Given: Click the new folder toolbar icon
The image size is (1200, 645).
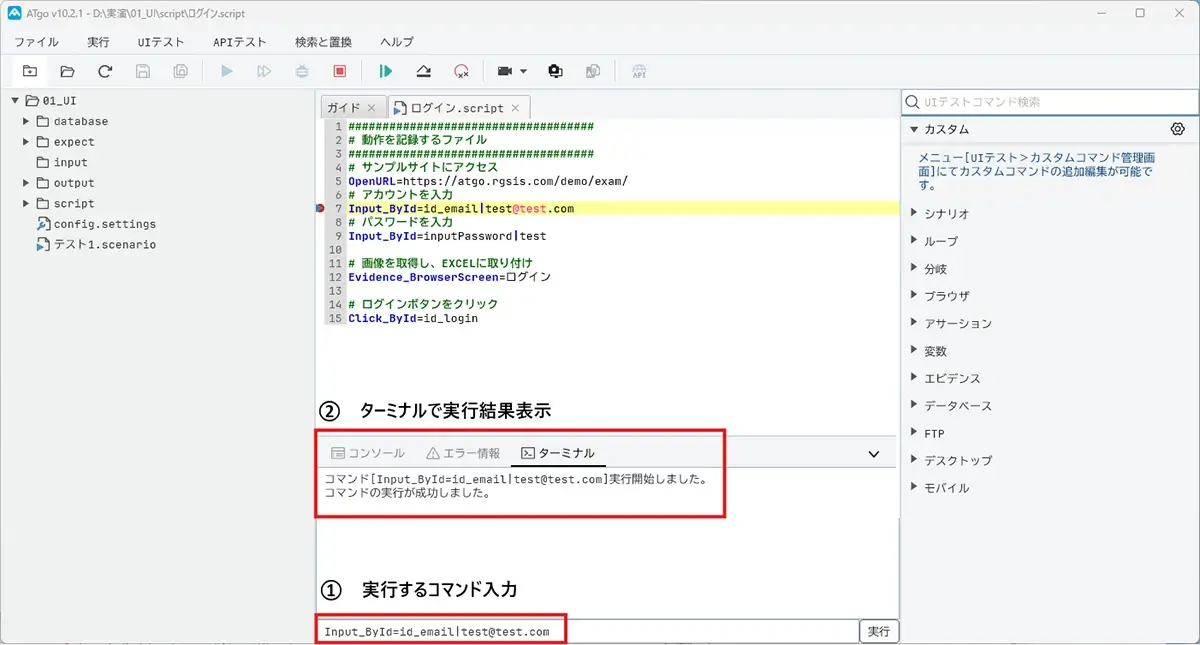Looking at the screenshot, I should point(30,71).
